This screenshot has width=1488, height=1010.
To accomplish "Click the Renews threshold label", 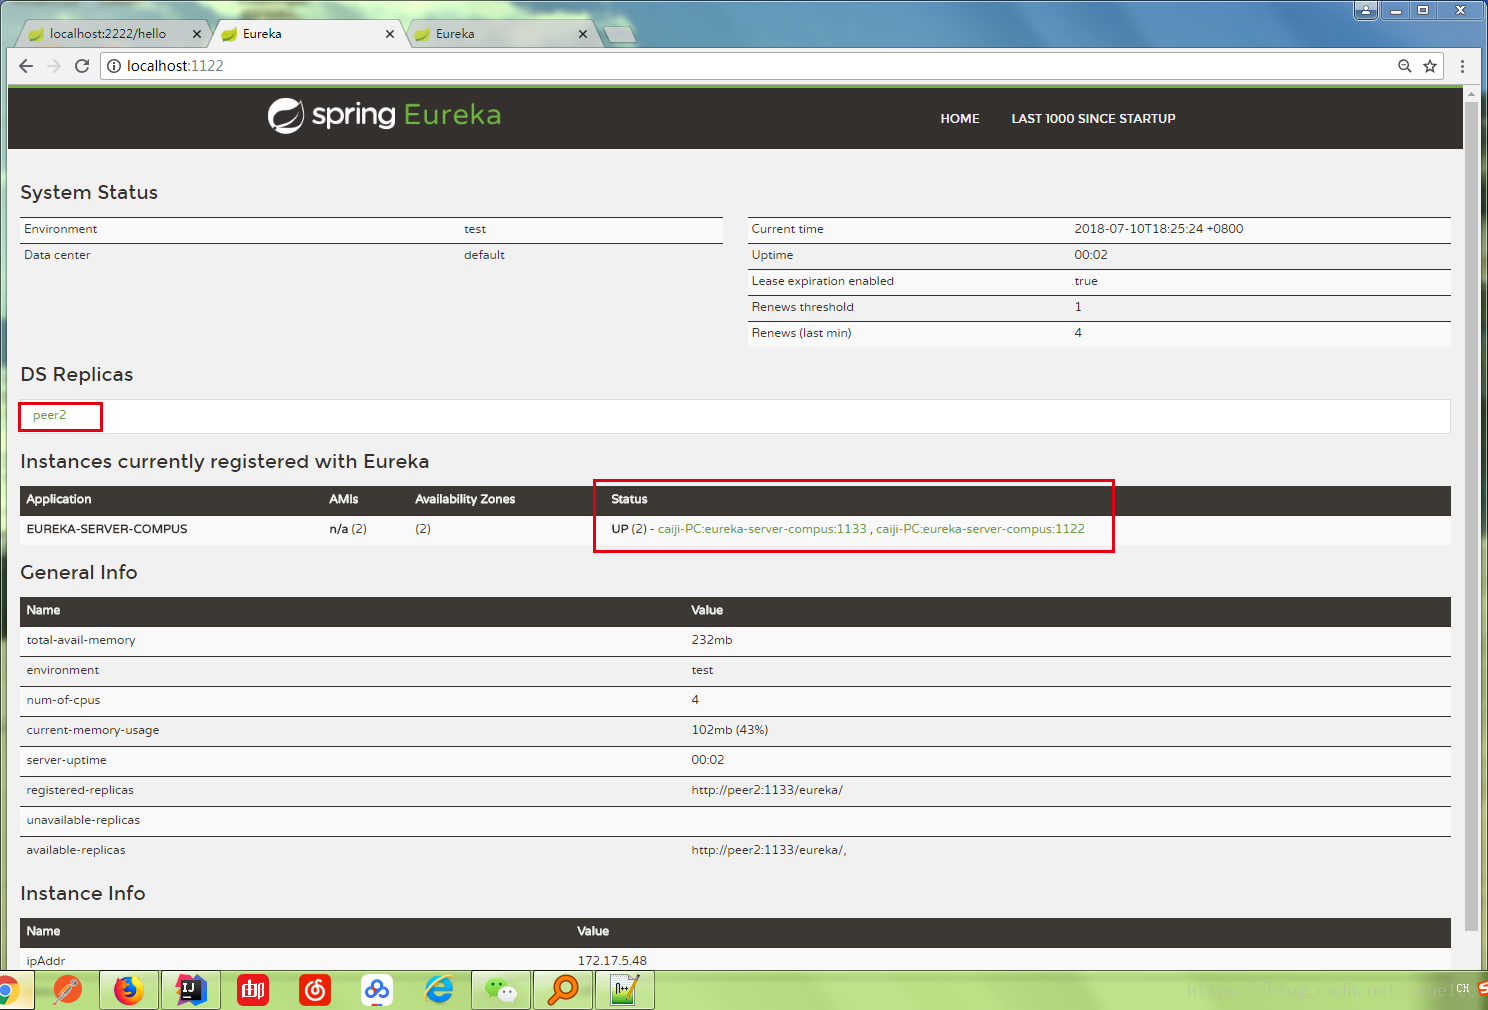I will tap(803, 307).
